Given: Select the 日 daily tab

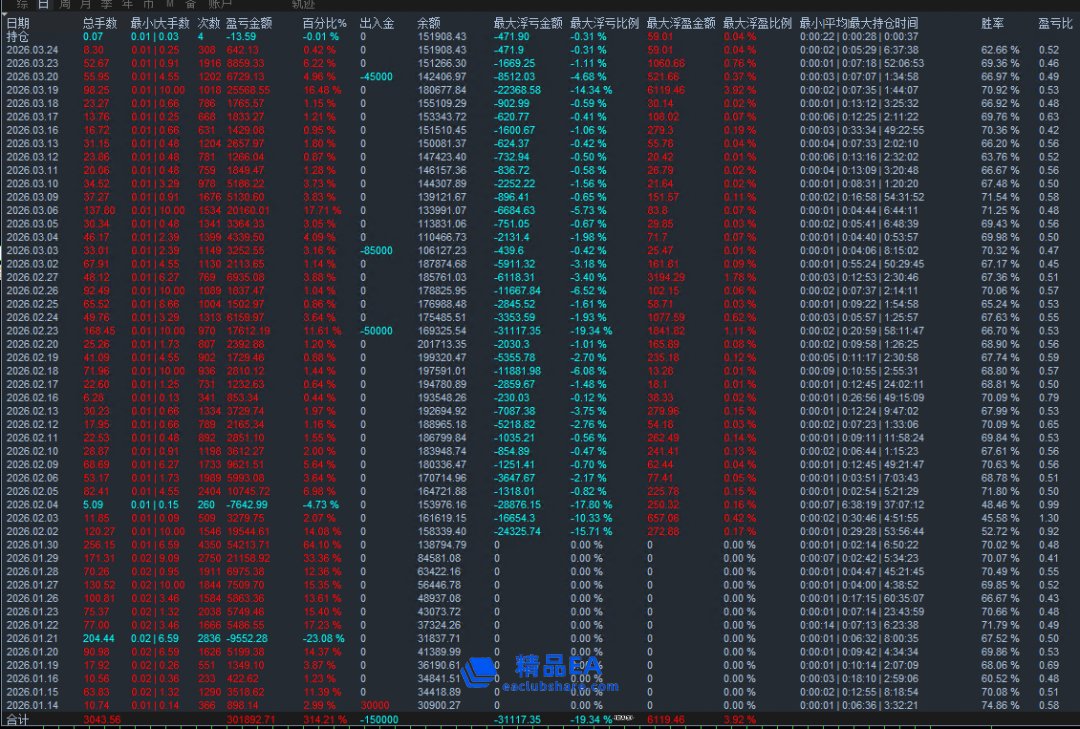Looking at the screenshot, I should 43,5.
